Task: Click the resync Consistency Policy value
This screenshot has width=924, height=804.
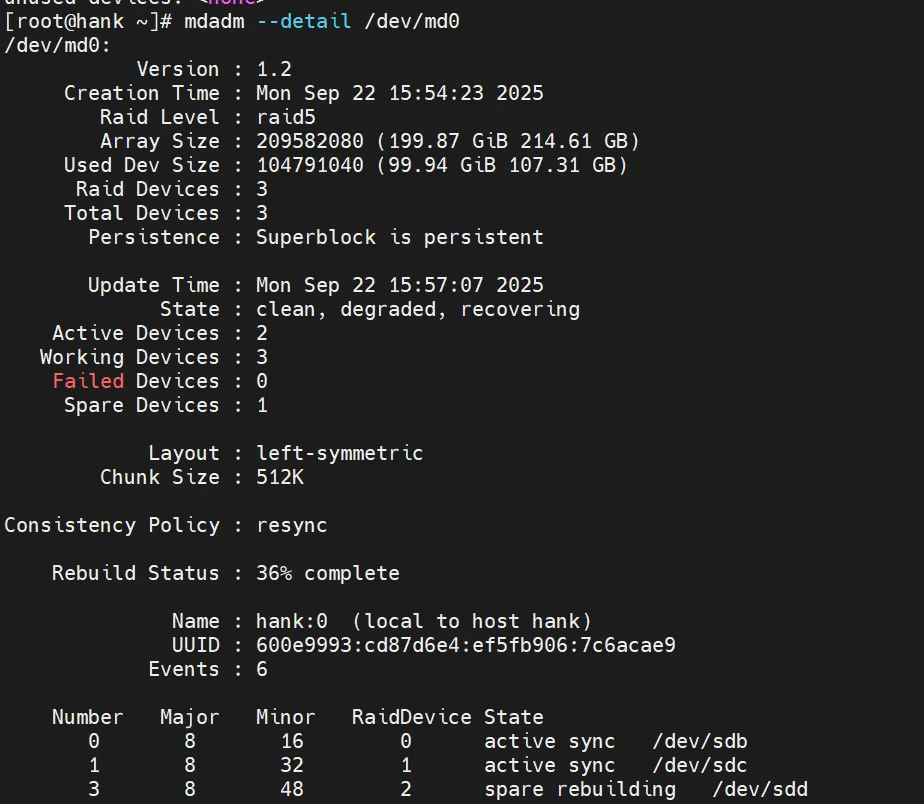Action: 292,525
